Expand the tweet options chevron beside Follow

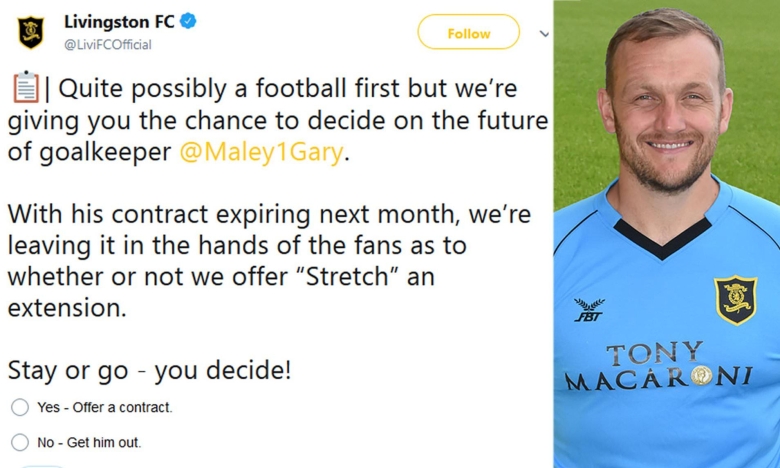[544, 34]
